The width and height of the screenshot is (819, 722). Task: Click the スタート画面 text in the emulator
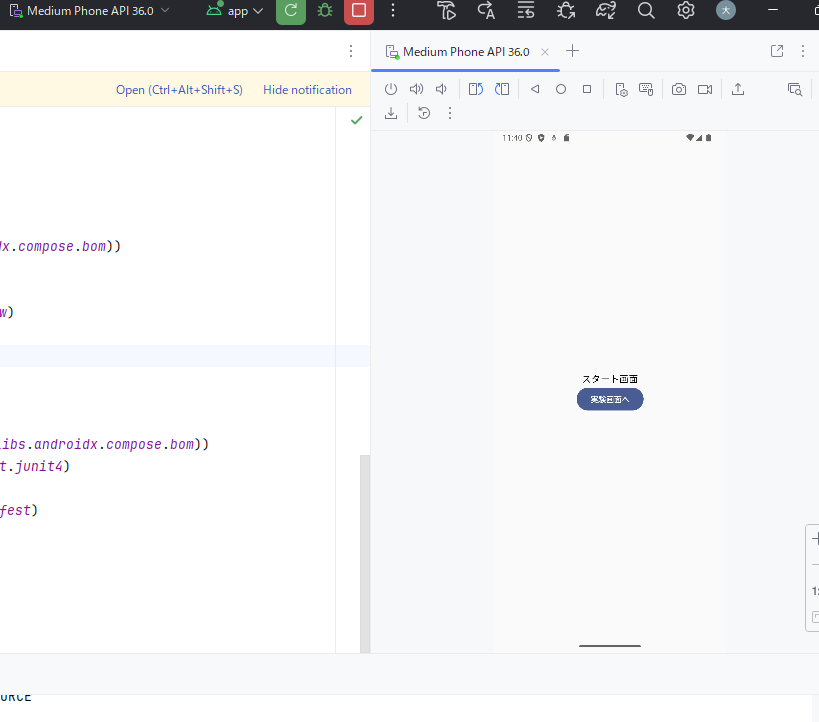(610, 379)
